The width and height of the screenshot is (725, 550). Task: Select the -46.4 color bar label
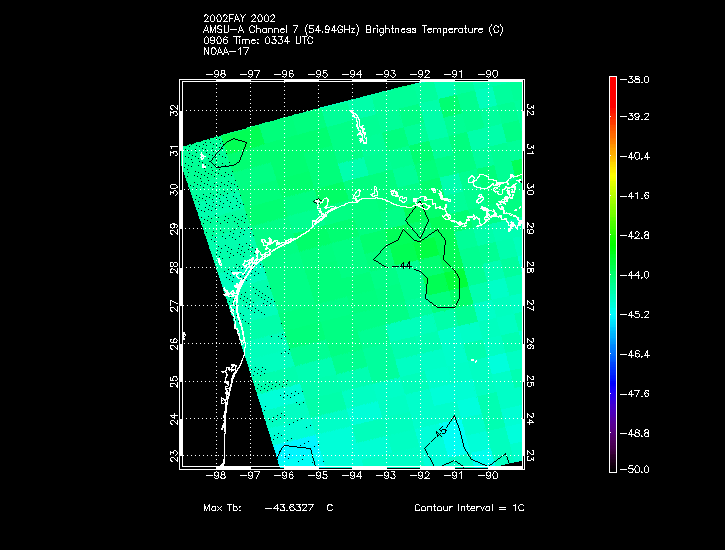pyautogui.click(x=634, y=354)
